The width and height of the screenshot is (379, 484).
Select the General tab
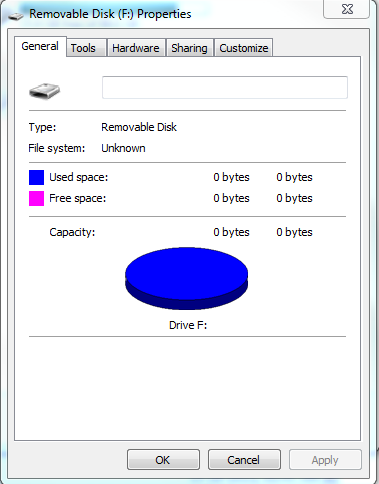pyautogui.click(x=40, y=46)
